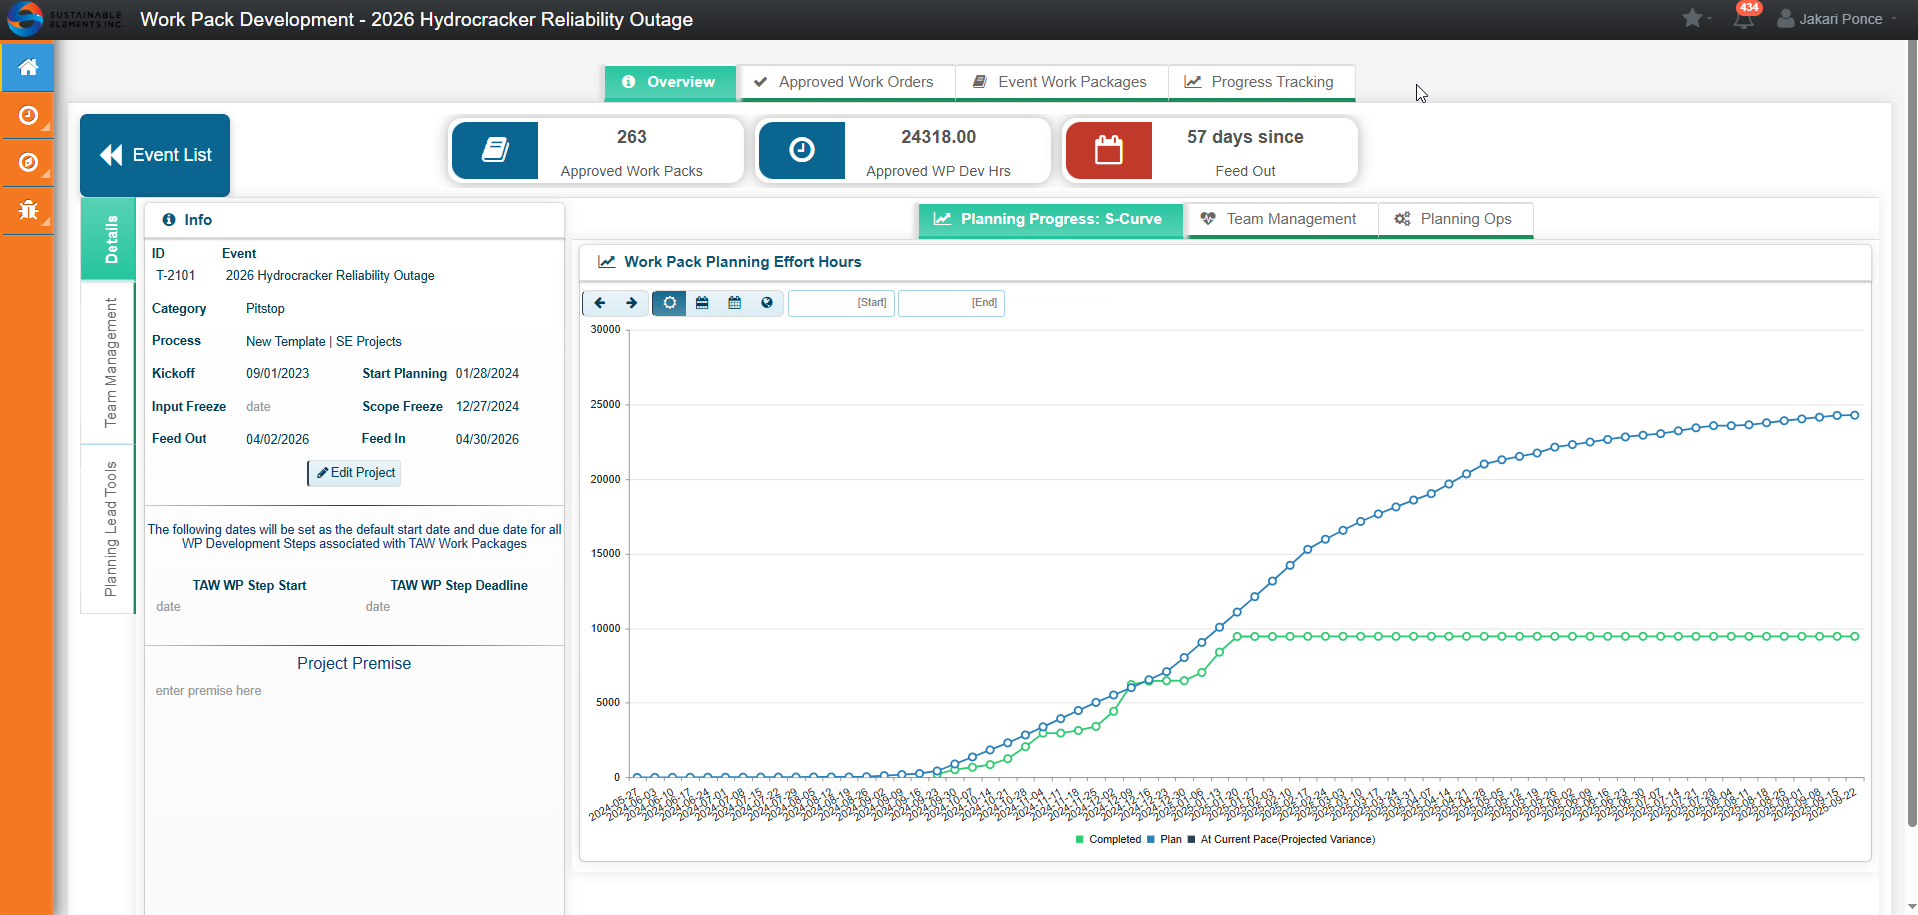
Task: Select the vertical Planning Lead Tools tab
Action: tap(109, 529)
